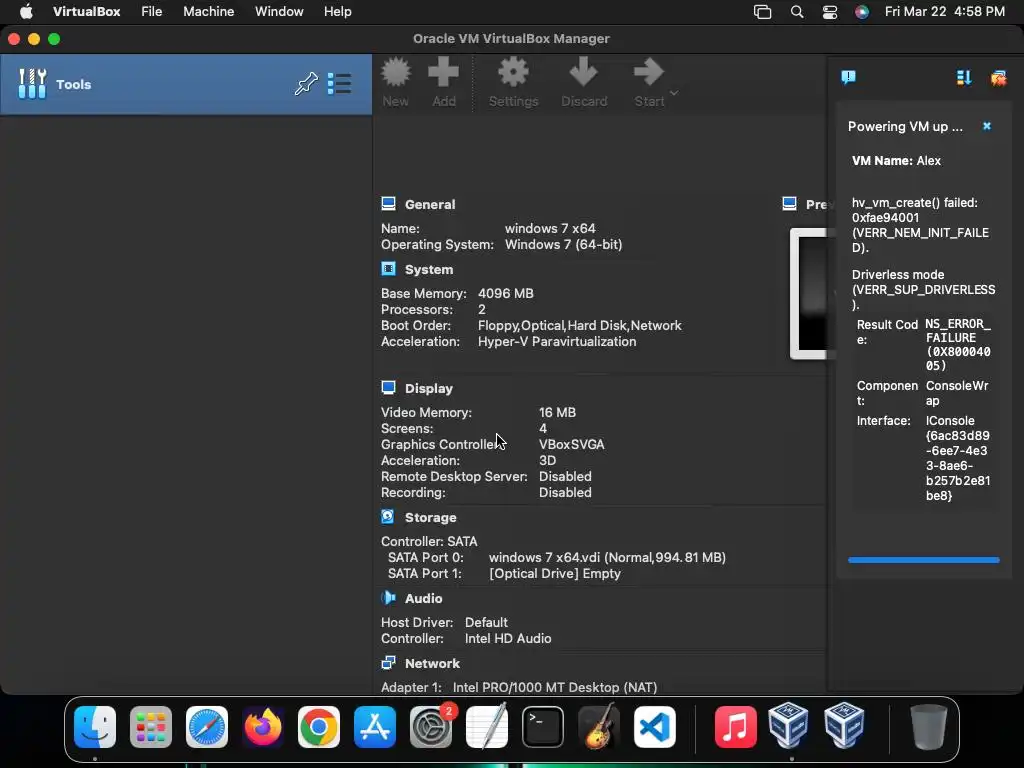This screenshot has height=768, width=1024.
Task: Click the Spotlight search icon in menu bar
Action: 797,12
